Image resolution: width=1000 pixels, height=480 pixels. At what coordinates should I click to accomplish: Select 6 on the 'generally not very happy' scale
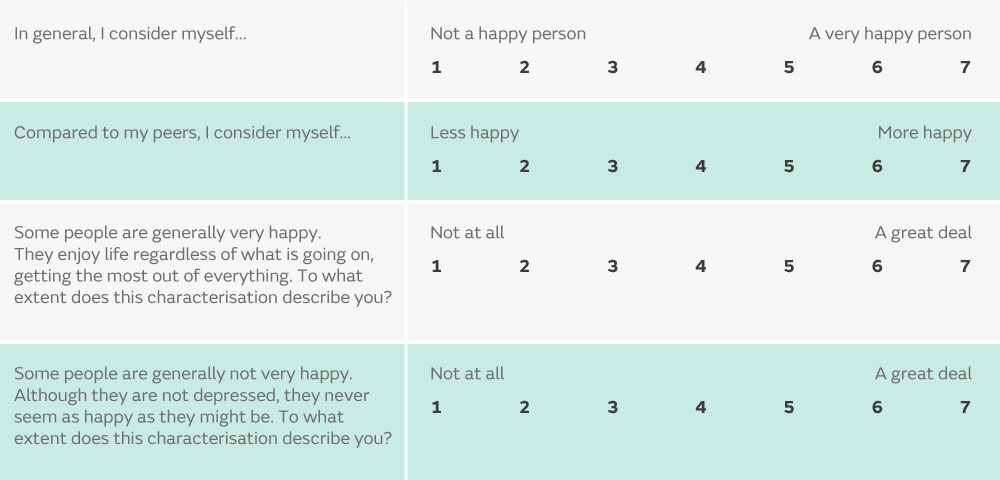[877, 407]
